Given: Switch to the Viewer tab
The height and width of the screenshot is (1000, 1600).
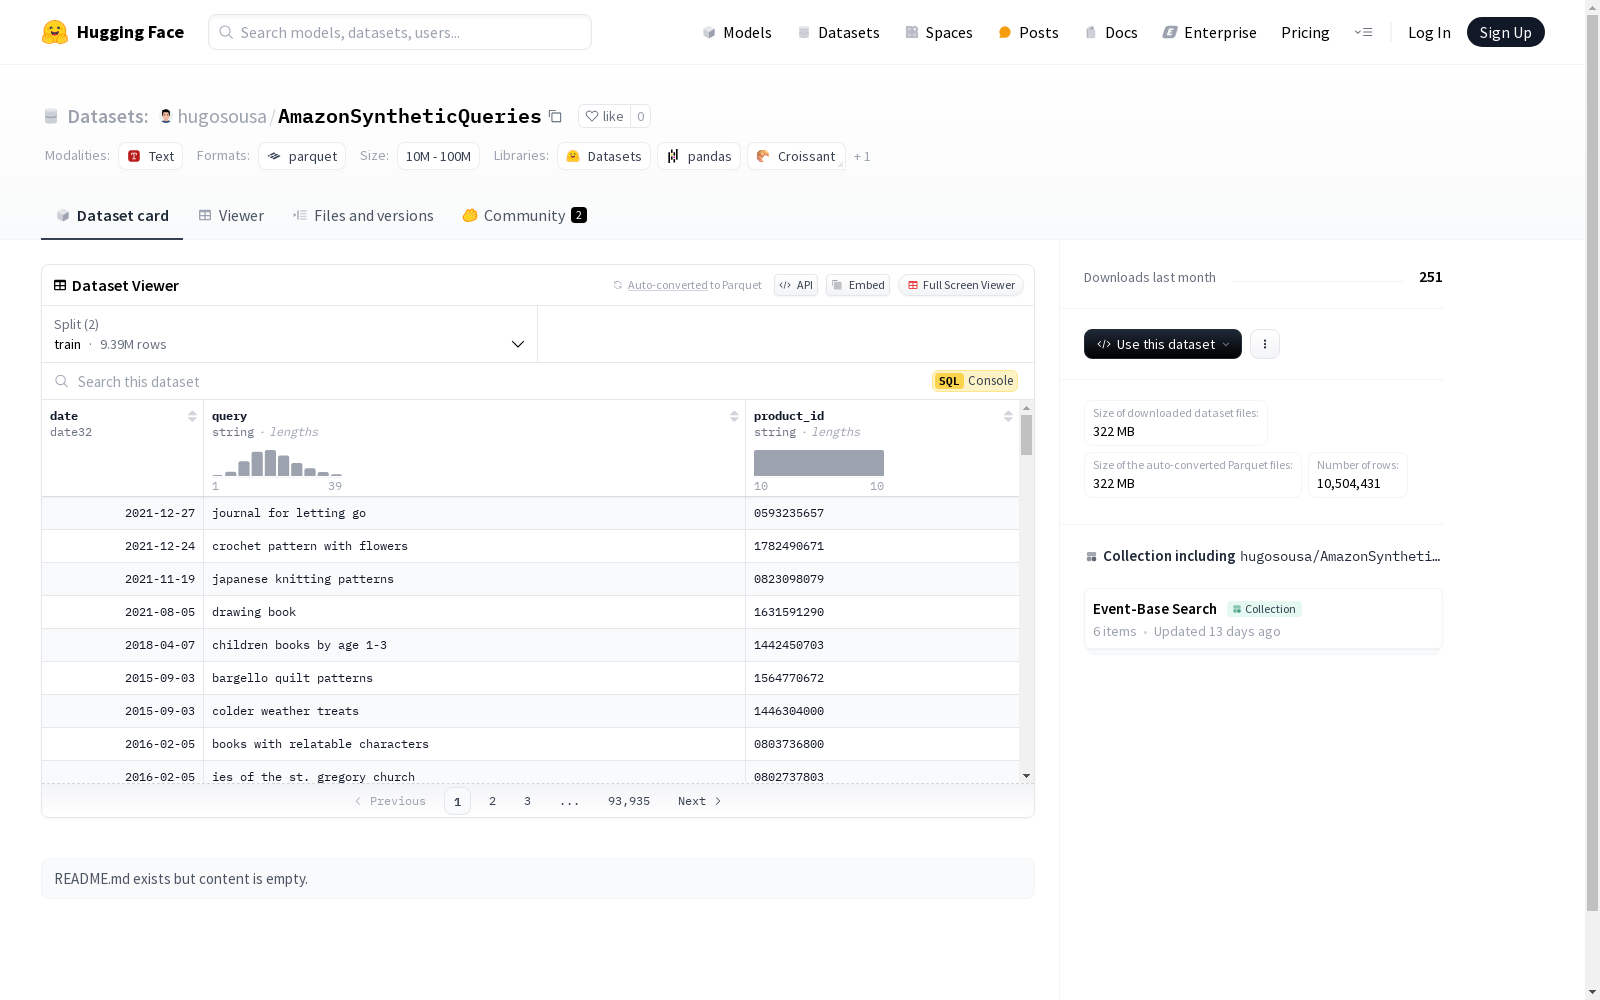Looking at the screenshot, I should 231,216.
